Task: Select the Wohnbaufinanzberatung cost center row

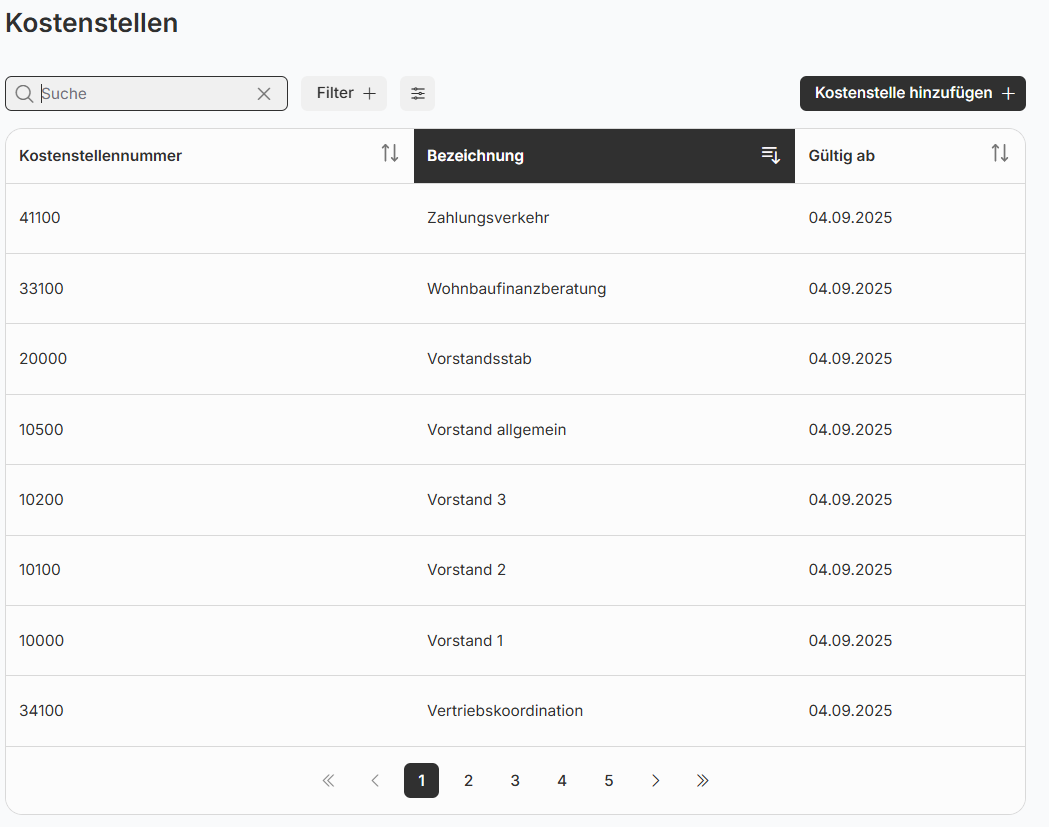Action: point(516,289)
